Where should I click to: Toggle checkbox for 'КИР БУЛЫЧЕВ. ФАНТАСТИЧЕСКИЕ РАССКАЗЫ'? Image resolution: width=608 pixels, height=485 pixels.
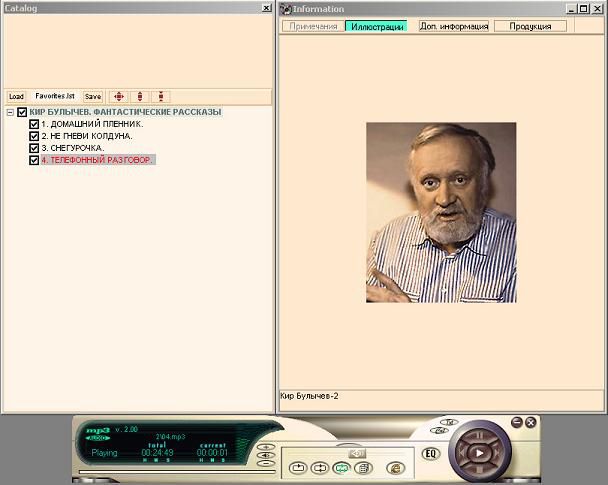[22, 112]
